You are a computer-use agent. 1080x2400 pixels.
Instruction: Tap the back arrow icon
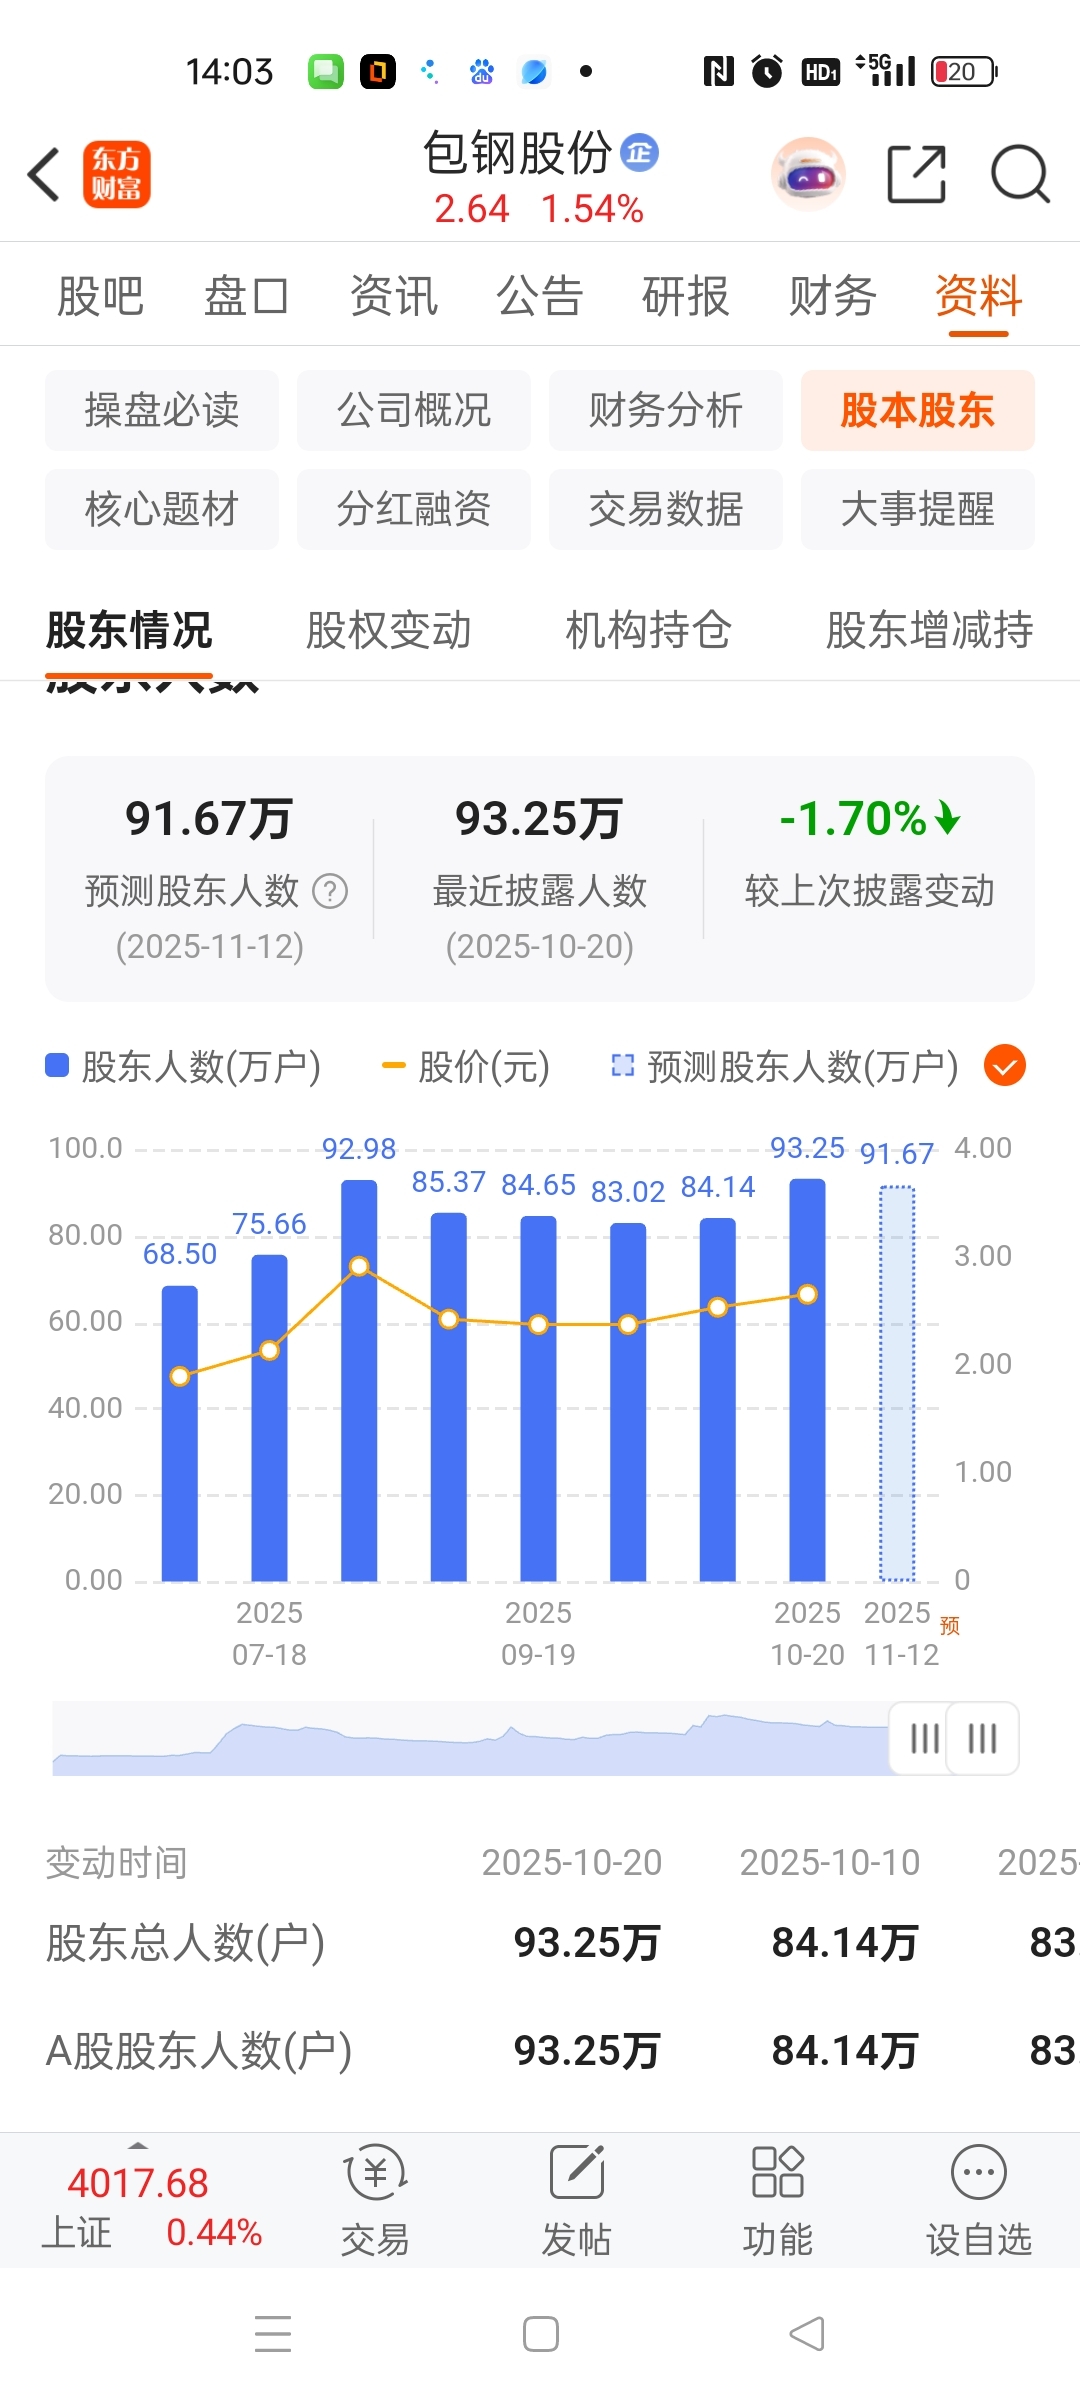[44, 175]
